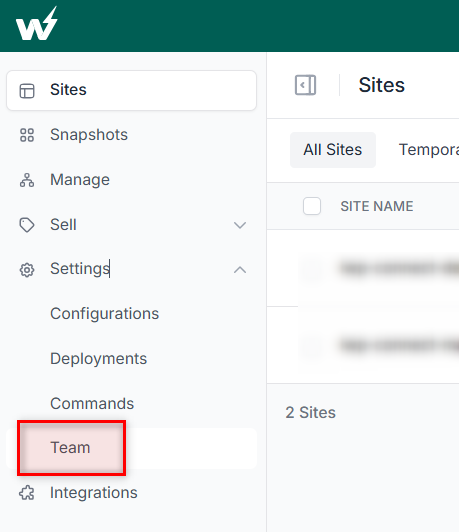
Task: Click the InstaWP logo in header
Action: (x=37, y=24)
